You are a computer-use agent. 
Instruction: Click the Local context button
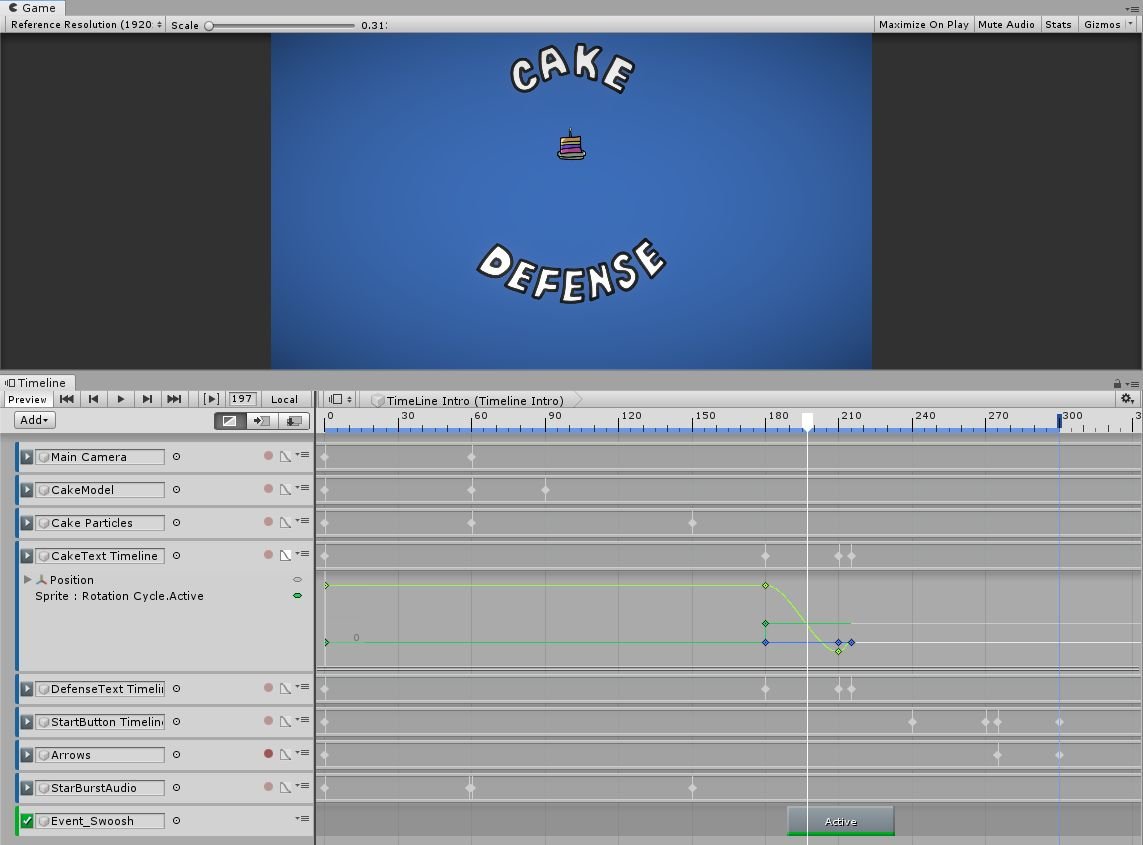pos(284,399)
